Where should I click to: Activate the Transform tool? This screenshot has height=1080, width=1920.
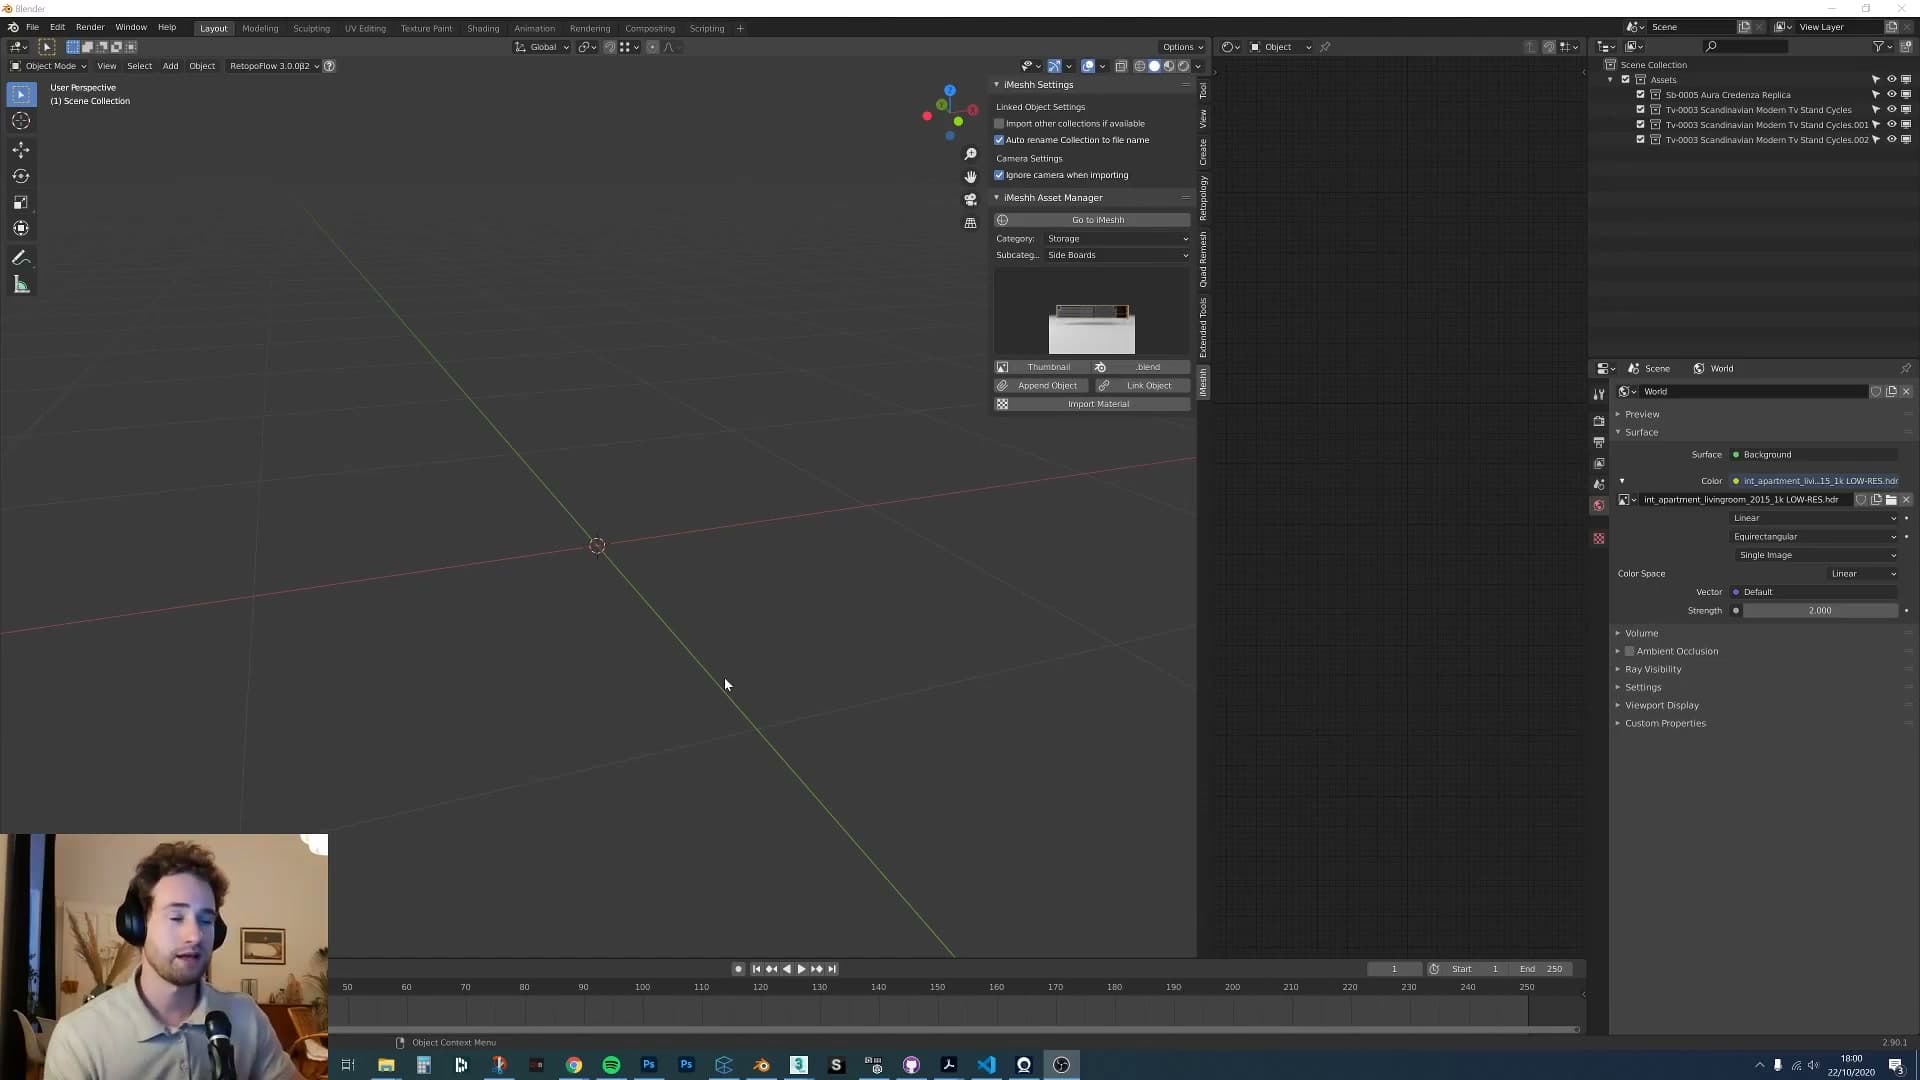tap(21, 228)
